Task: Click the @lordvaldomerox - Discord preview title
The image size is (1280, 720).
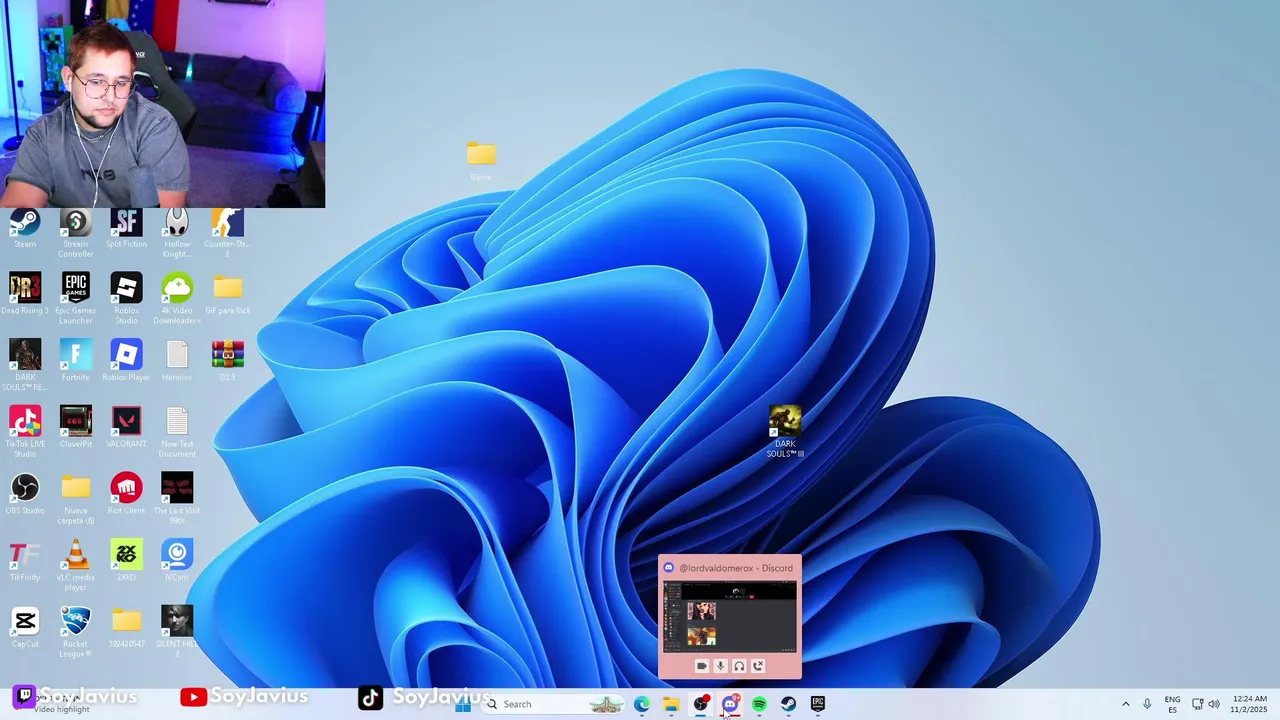Action: coord(736,568)
